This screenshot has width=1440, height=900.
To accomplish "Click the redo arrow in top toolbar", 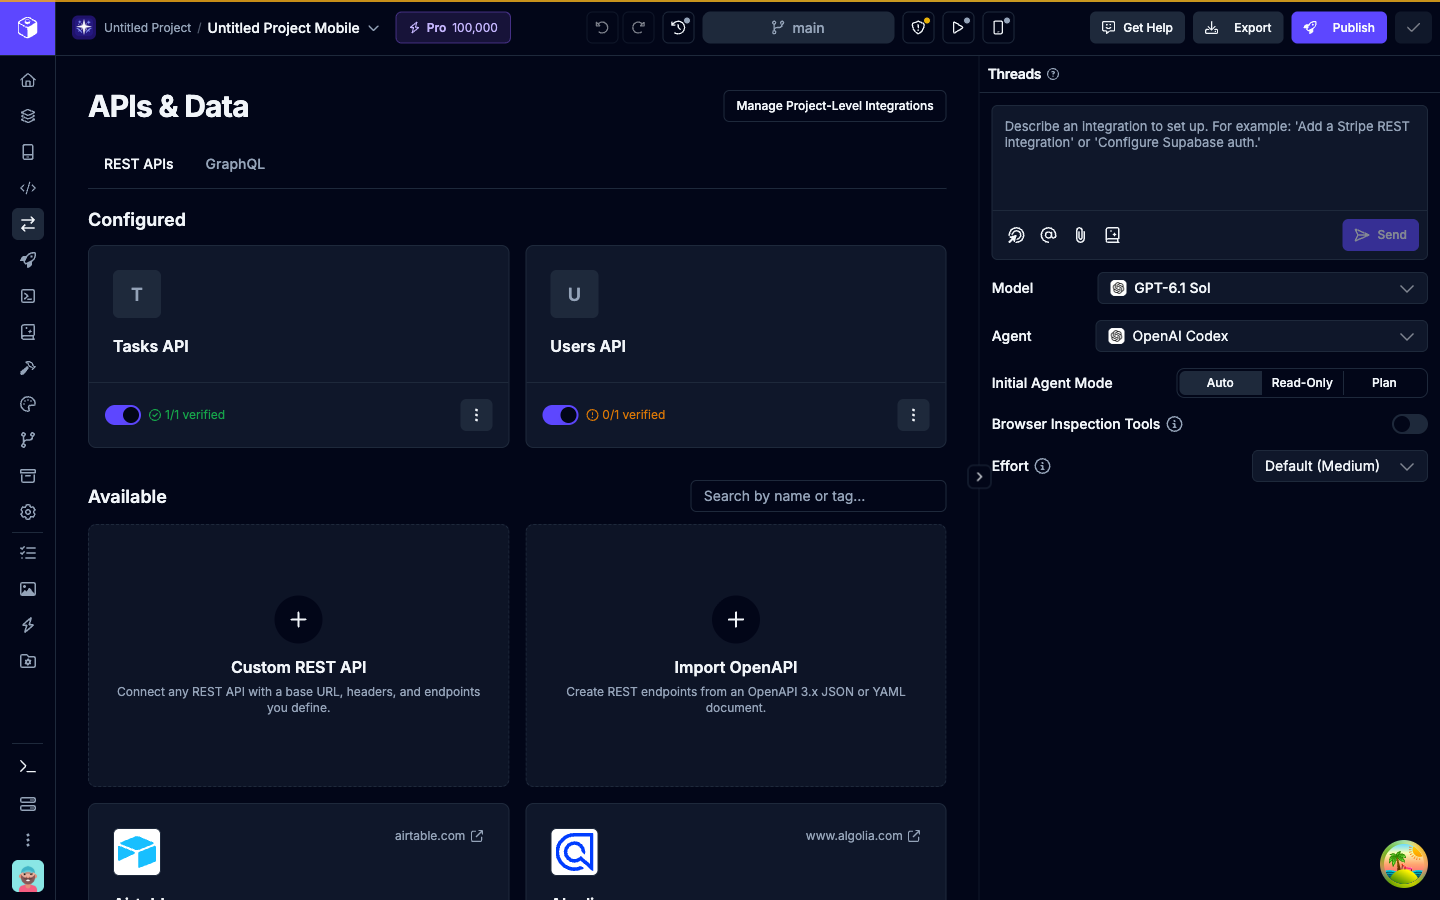I will point(638,28).
